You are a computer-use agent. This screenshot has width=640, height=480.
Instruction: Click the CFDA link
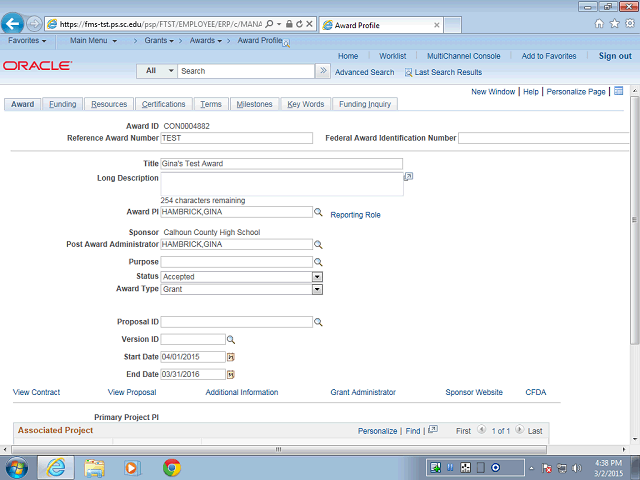[x=536, y=392]
